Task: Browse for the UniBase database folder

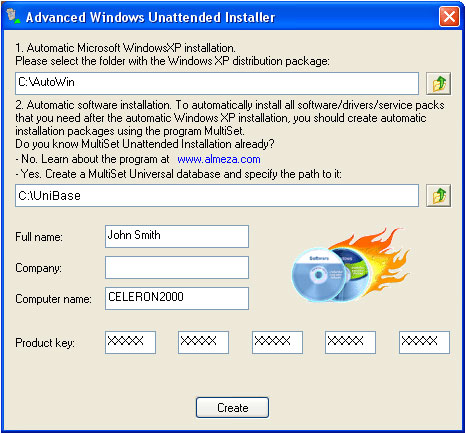Action: 438,195
